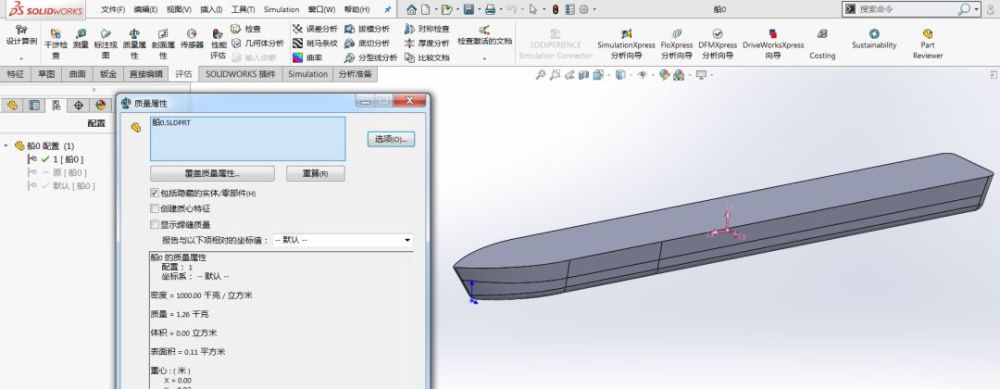1000x389 pixels.
Task: Click the 质量属性 mass properties tool
Action: [134, 44]
